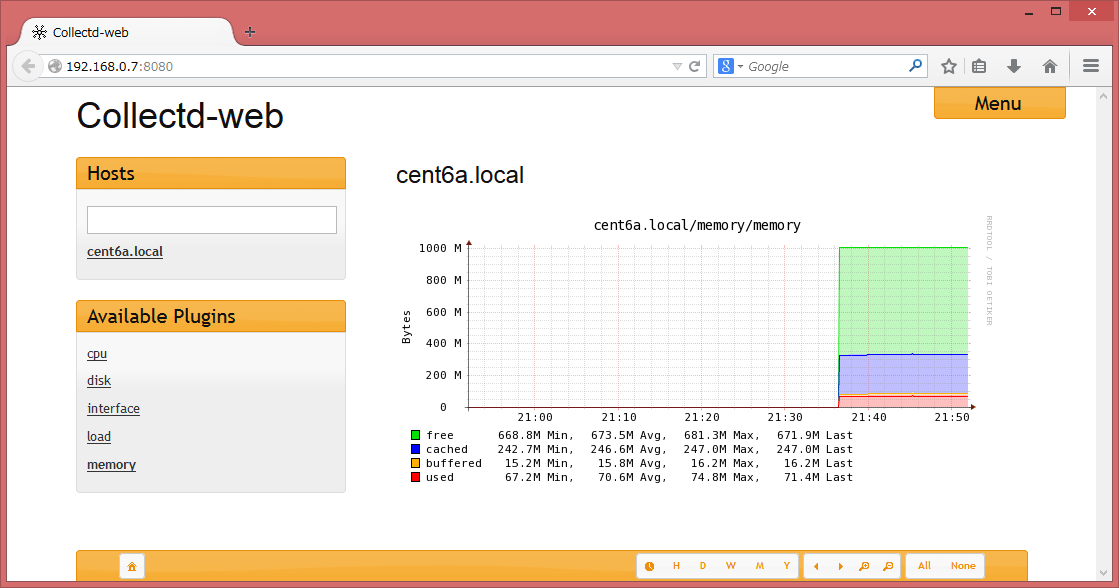This screenshot has height=588, width=1119.
Task: Select the H hourly timespan
Action: [676, 566]
